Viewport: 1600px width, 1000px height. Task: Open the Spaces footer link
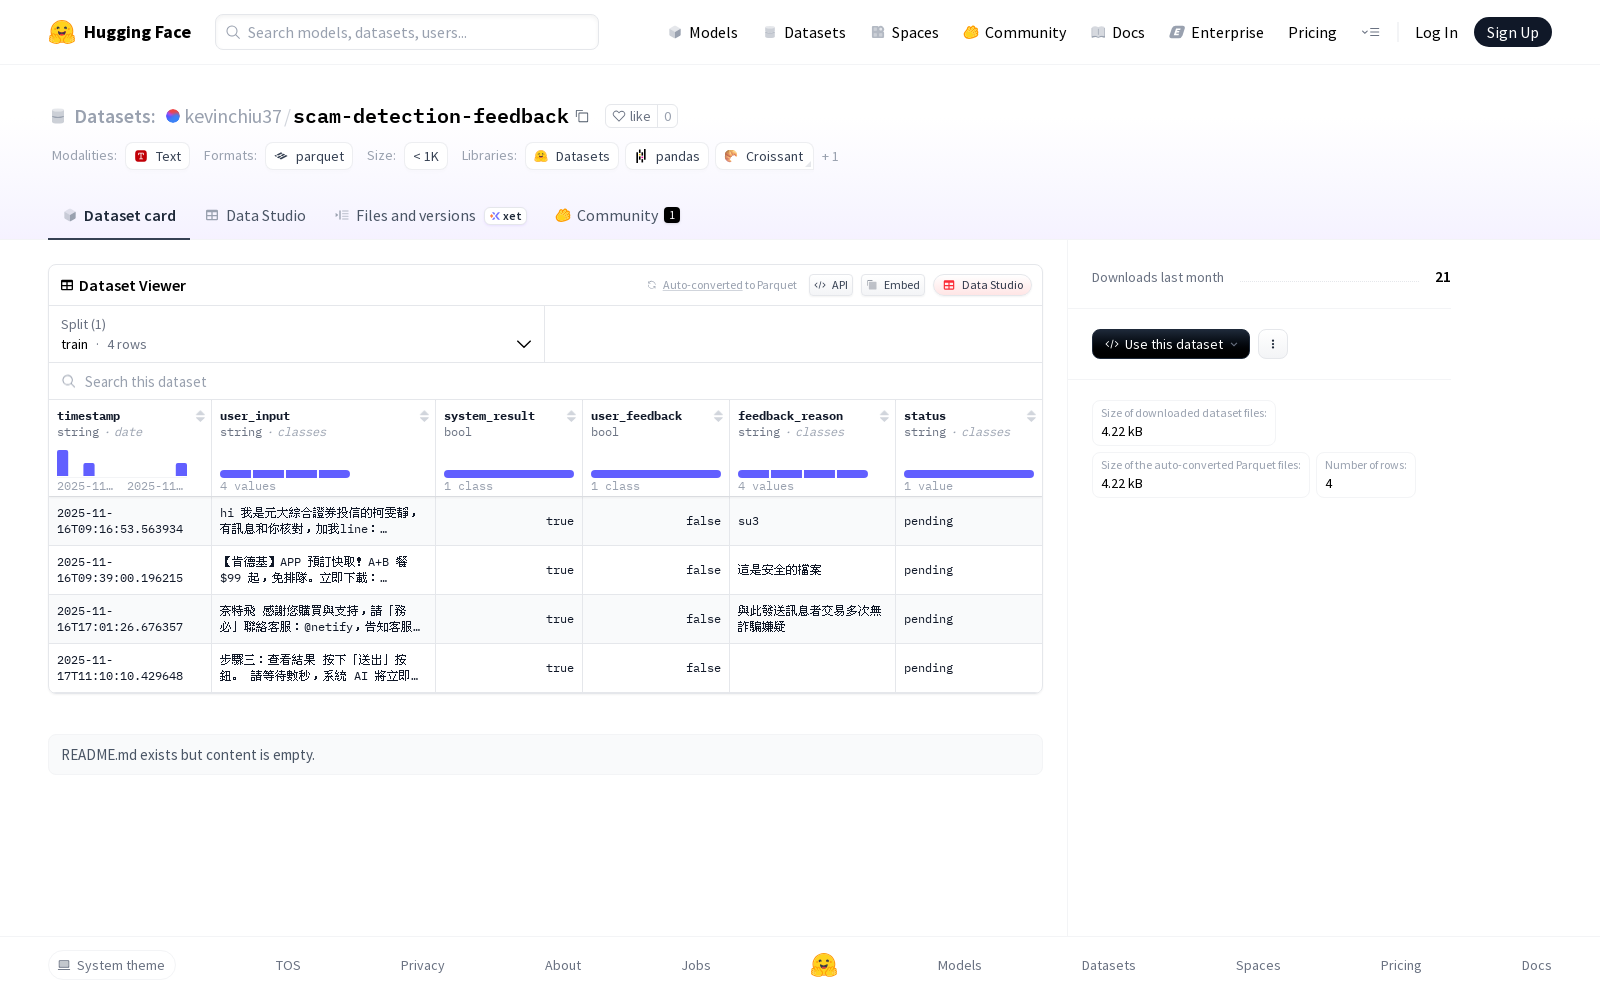point(1258,965)
